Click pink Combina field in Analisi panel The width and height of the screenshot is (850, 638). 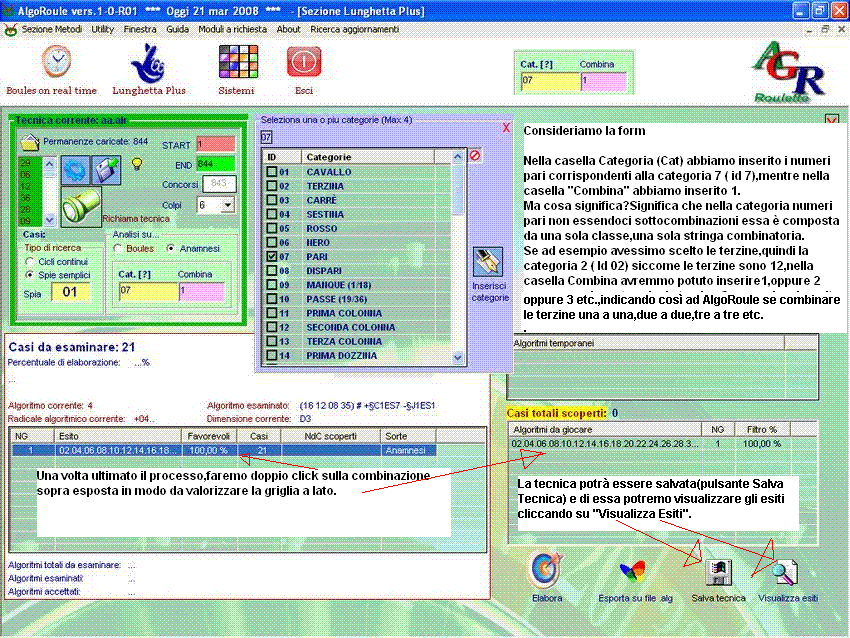(x=202, y=292)
